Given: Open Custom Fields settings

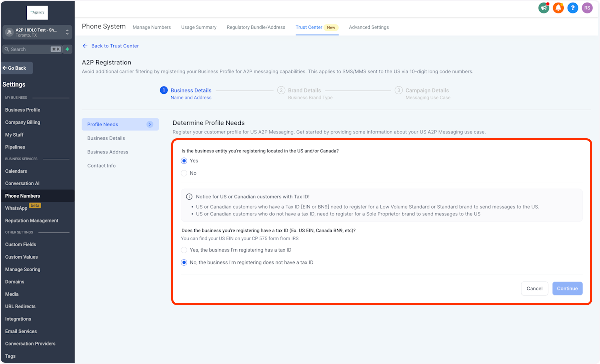Looking at the screenshot, I should pos(21,245).
